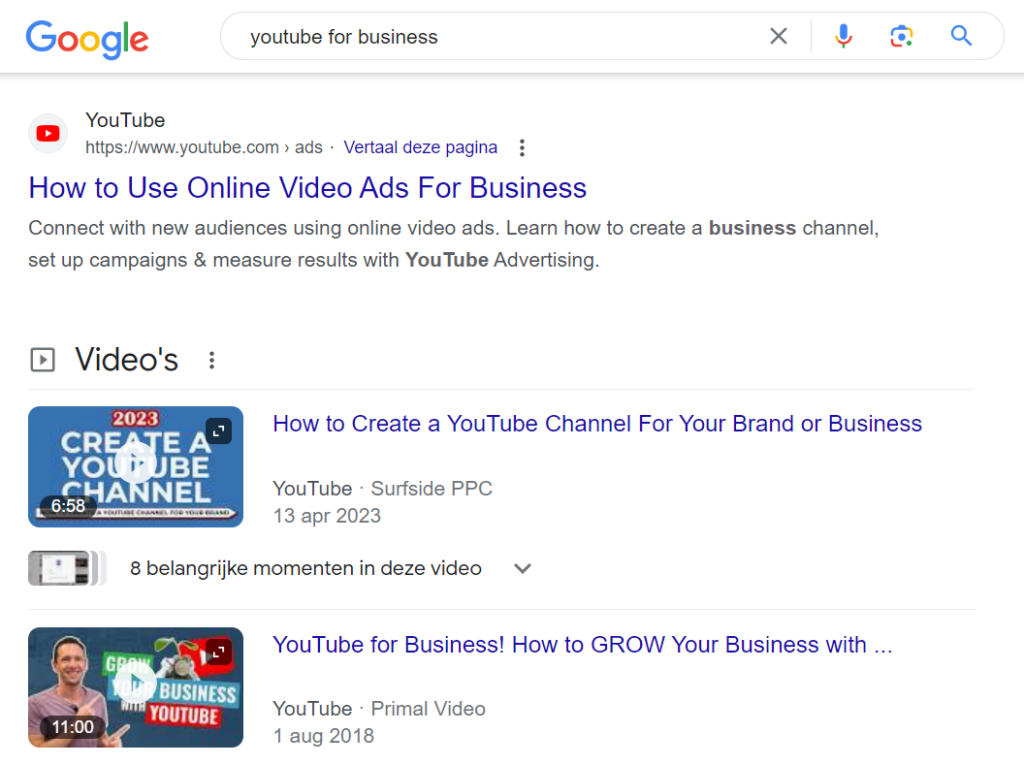Submit search with the magnifying glass icon
Image resolution: width=1024 pixels, height=765 pixels.
(x=961, y=35)
